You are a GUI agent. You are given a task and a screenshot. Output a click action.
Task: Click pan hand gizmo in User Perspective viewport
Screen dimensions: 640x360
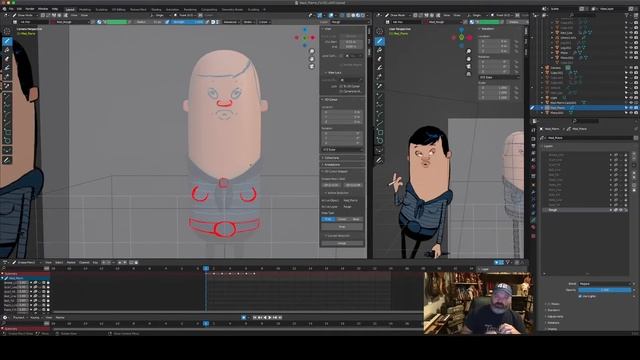(x=469, y=59)
